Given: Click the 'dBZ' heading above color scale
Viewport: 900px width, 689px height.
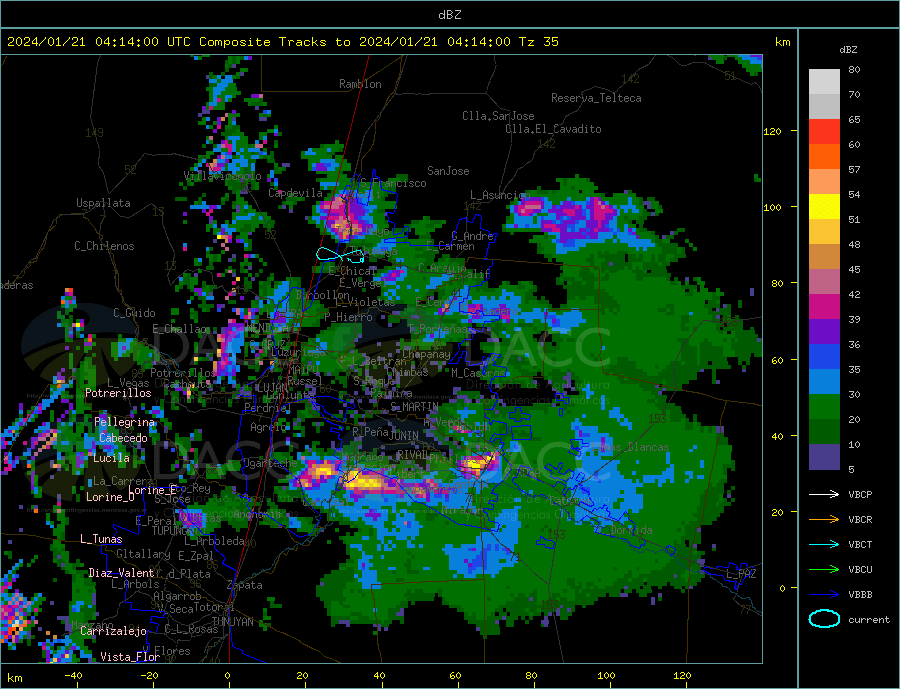Looking at the screenshot, I should point(848,50).
